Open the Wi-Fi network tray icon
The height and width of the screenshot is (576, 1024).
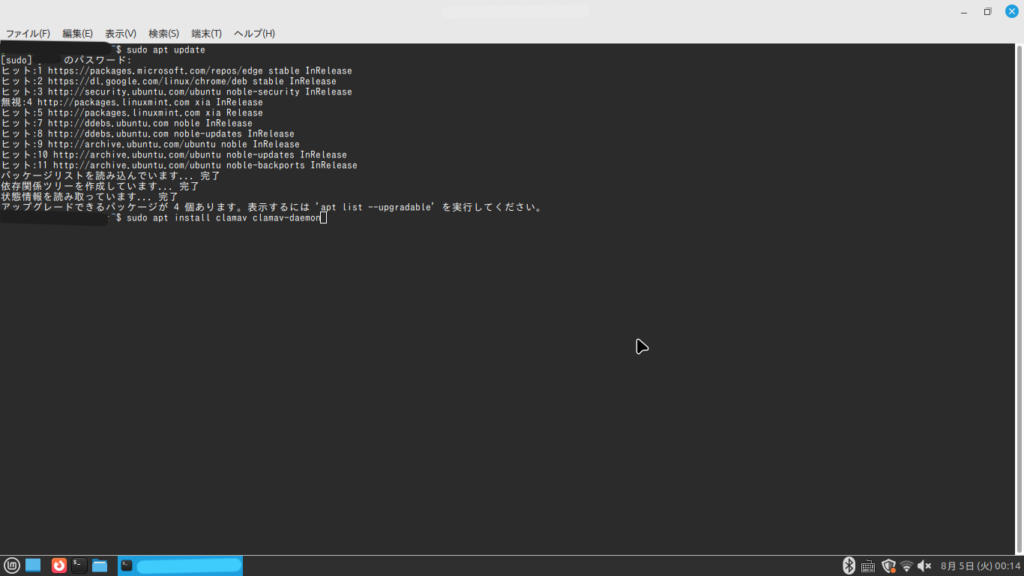[906, 566]
